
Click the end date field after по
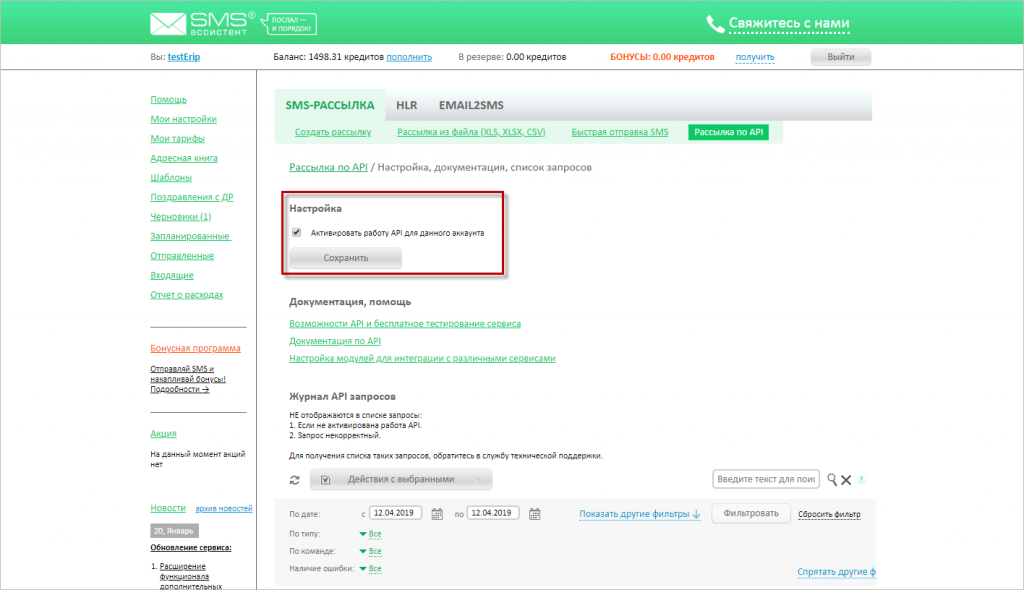point(493,513)
